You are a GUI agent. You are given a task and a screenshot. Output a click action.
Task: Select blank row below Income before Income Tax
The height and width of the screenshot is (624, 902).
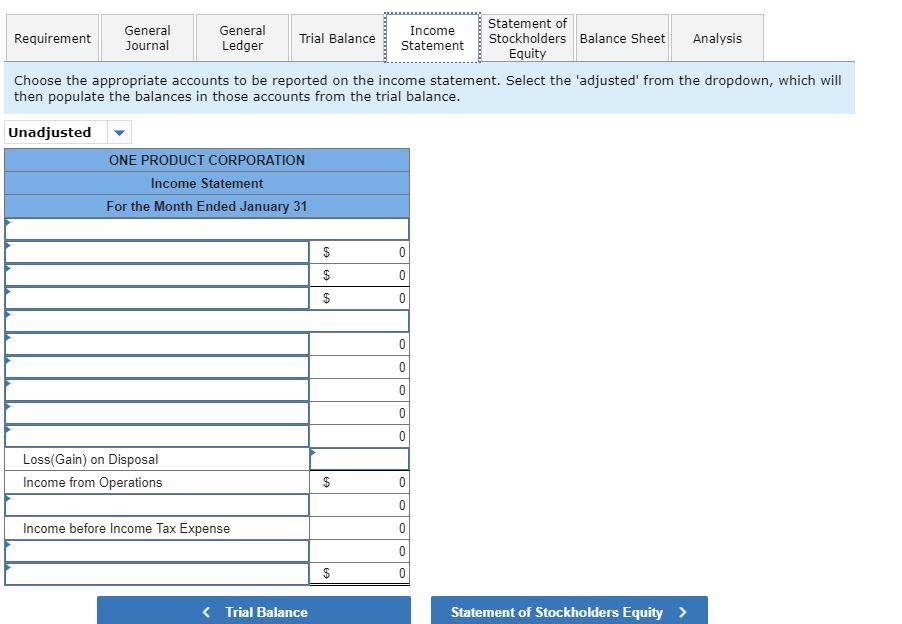click(x=157, y=551)
